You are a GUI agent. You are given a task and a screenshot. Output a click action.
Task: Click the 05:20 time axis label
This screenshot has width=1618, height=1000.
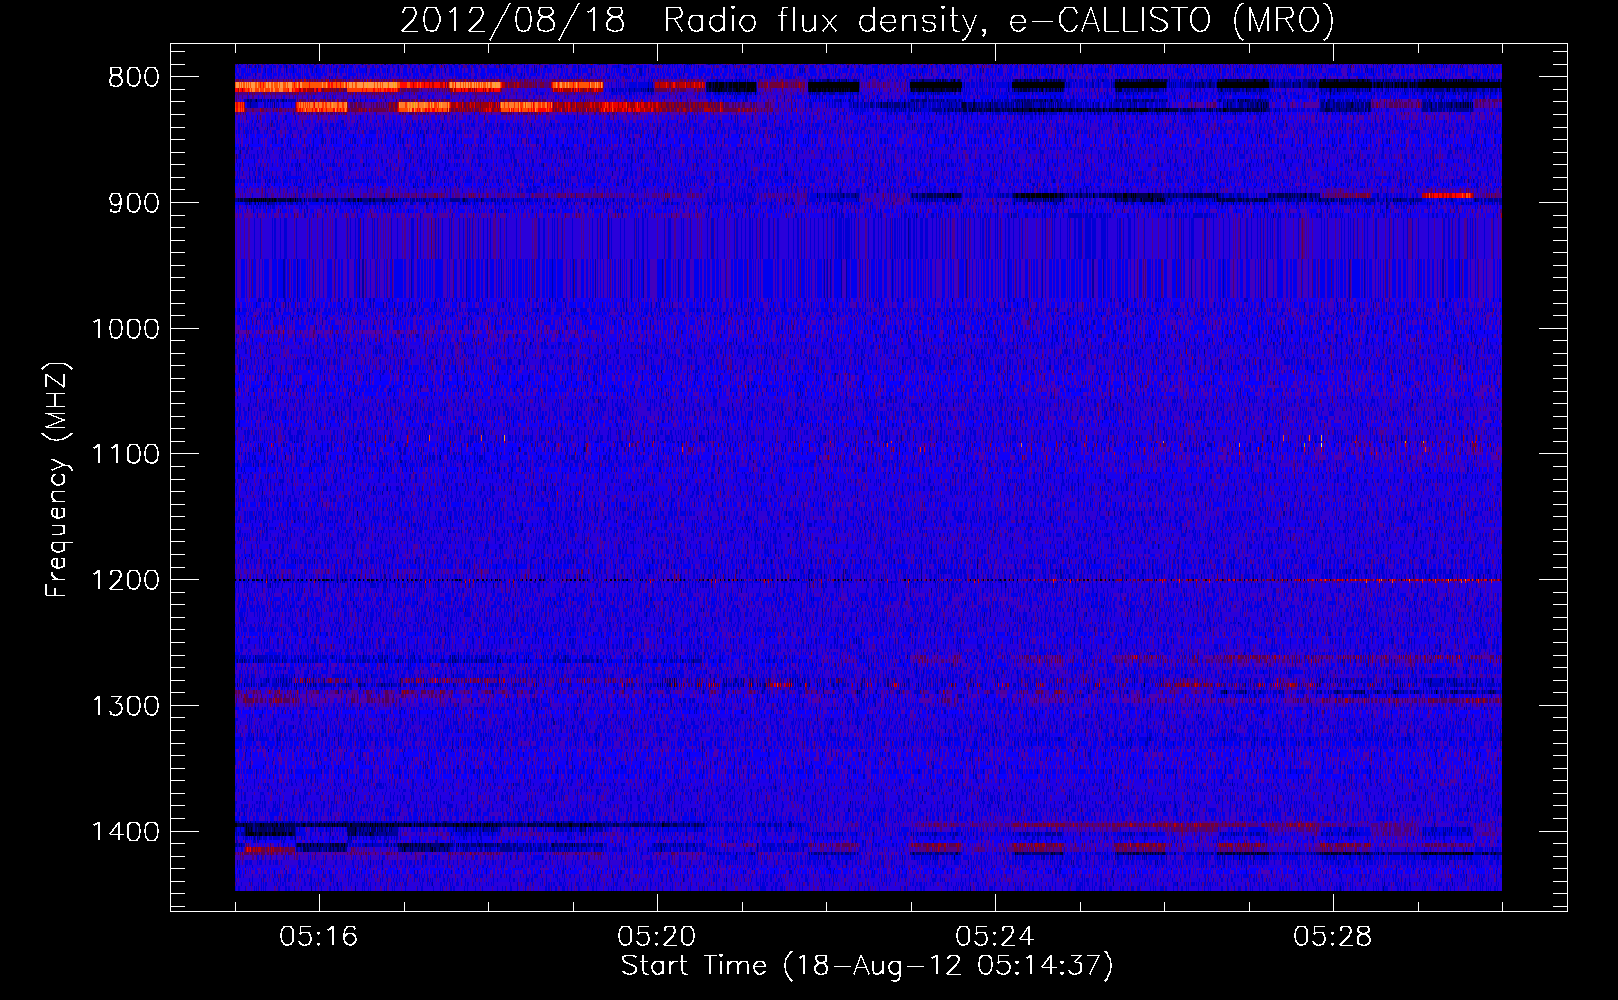click(x=657, y=937)
